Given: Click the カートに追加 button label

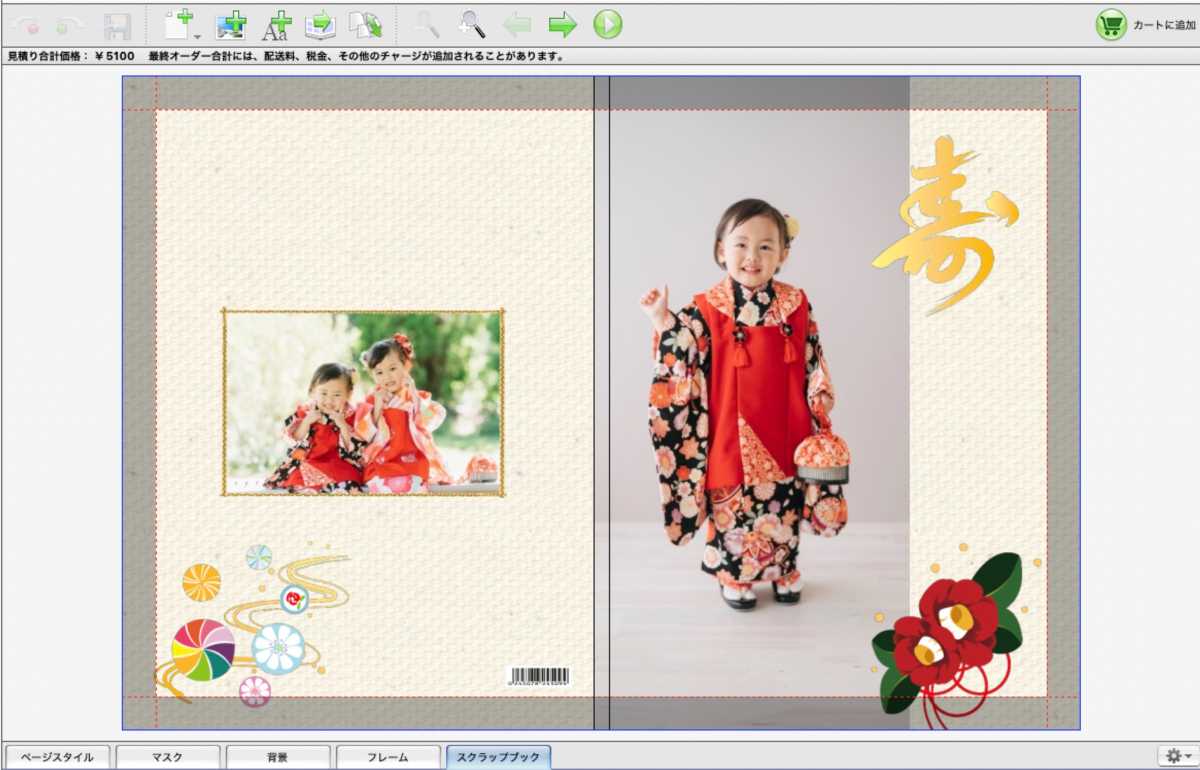Looking at the screenshot, I should tap(1162, 26).
